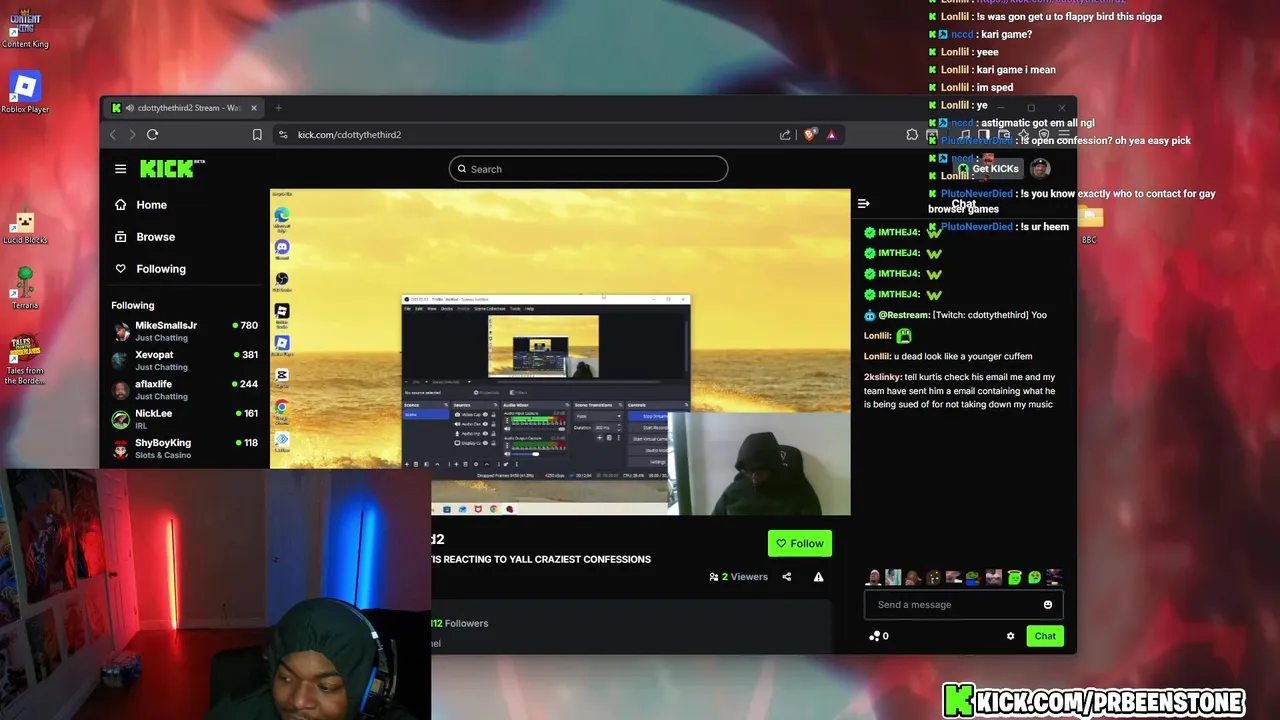
Task: Open browser extensions puzzle icon
Action: [x=912, y=134]
